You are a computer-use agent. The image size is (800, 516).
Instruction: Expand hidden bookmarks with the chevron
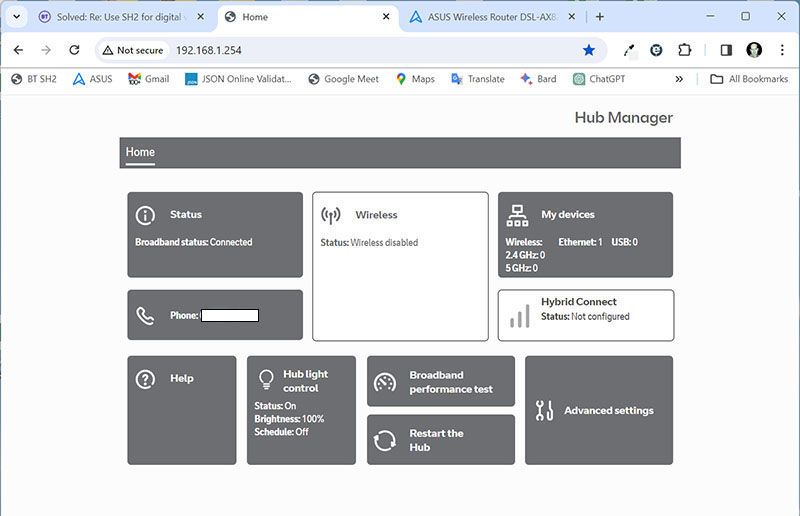(680, 79)
